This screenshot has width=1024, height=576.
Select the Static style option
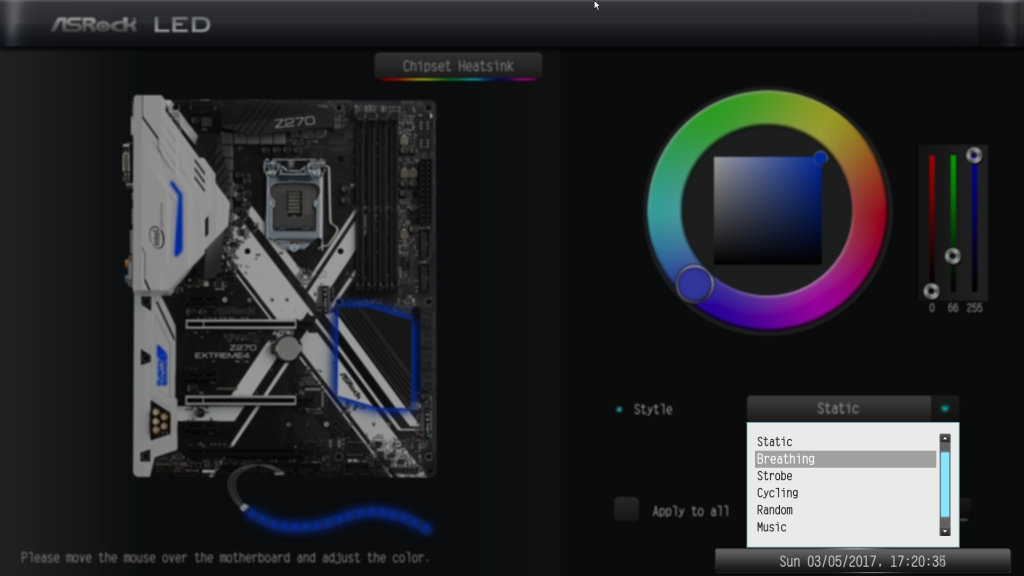pyautogui.click(x=845, y=442)
